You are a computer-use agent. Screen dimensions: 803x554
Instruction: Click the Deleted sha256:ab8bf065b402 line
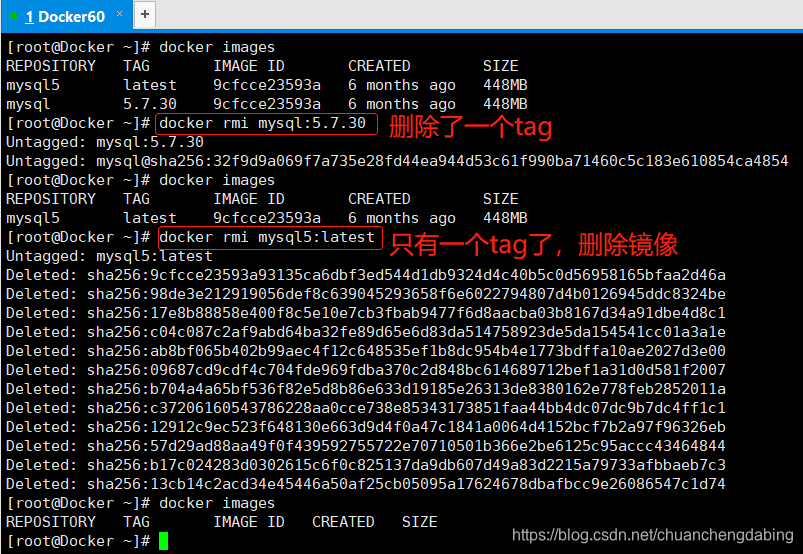coord(366,351)
